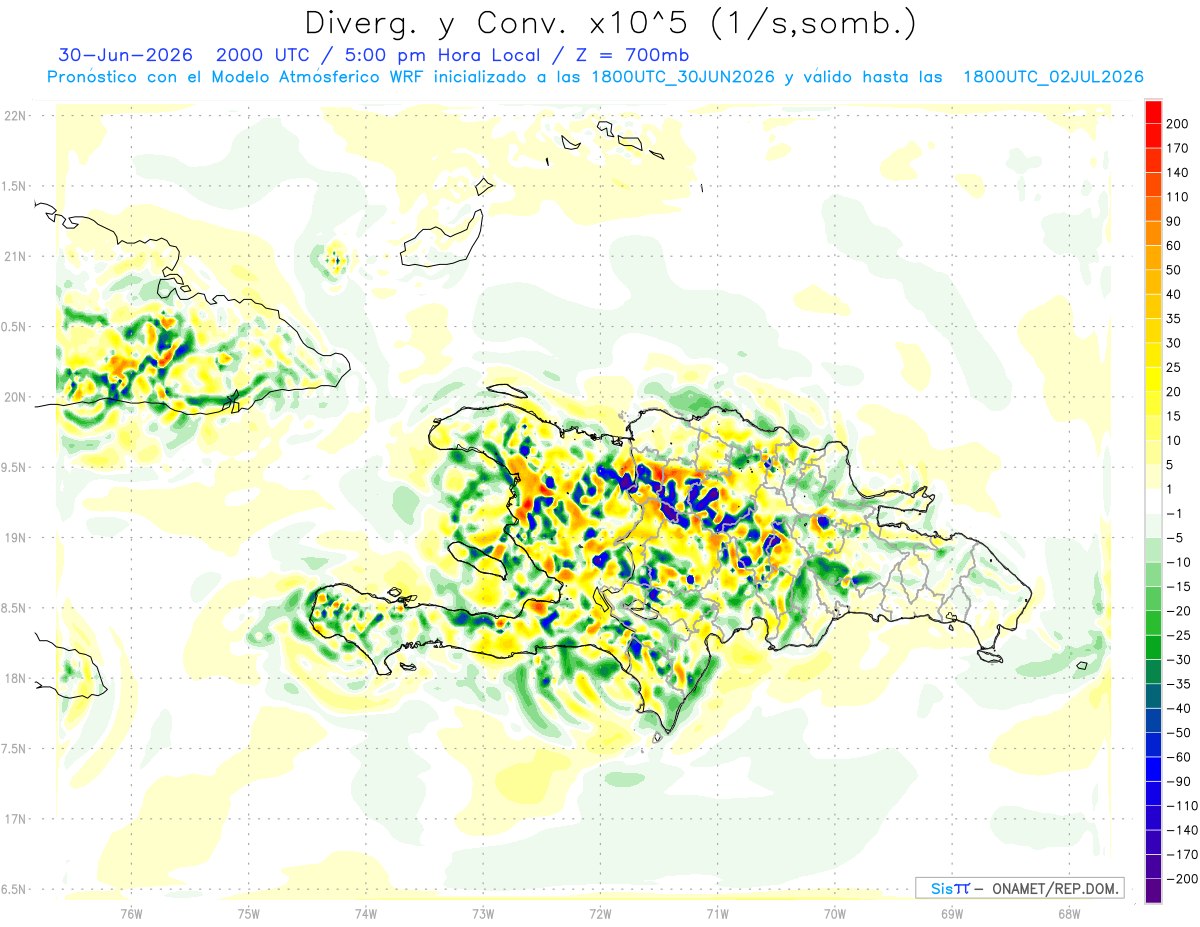This screenshot has width=1200, height=927.
Task: Click the 'ONAMET/REP.DOM.' credit text
Action: tap(1056, 888)
